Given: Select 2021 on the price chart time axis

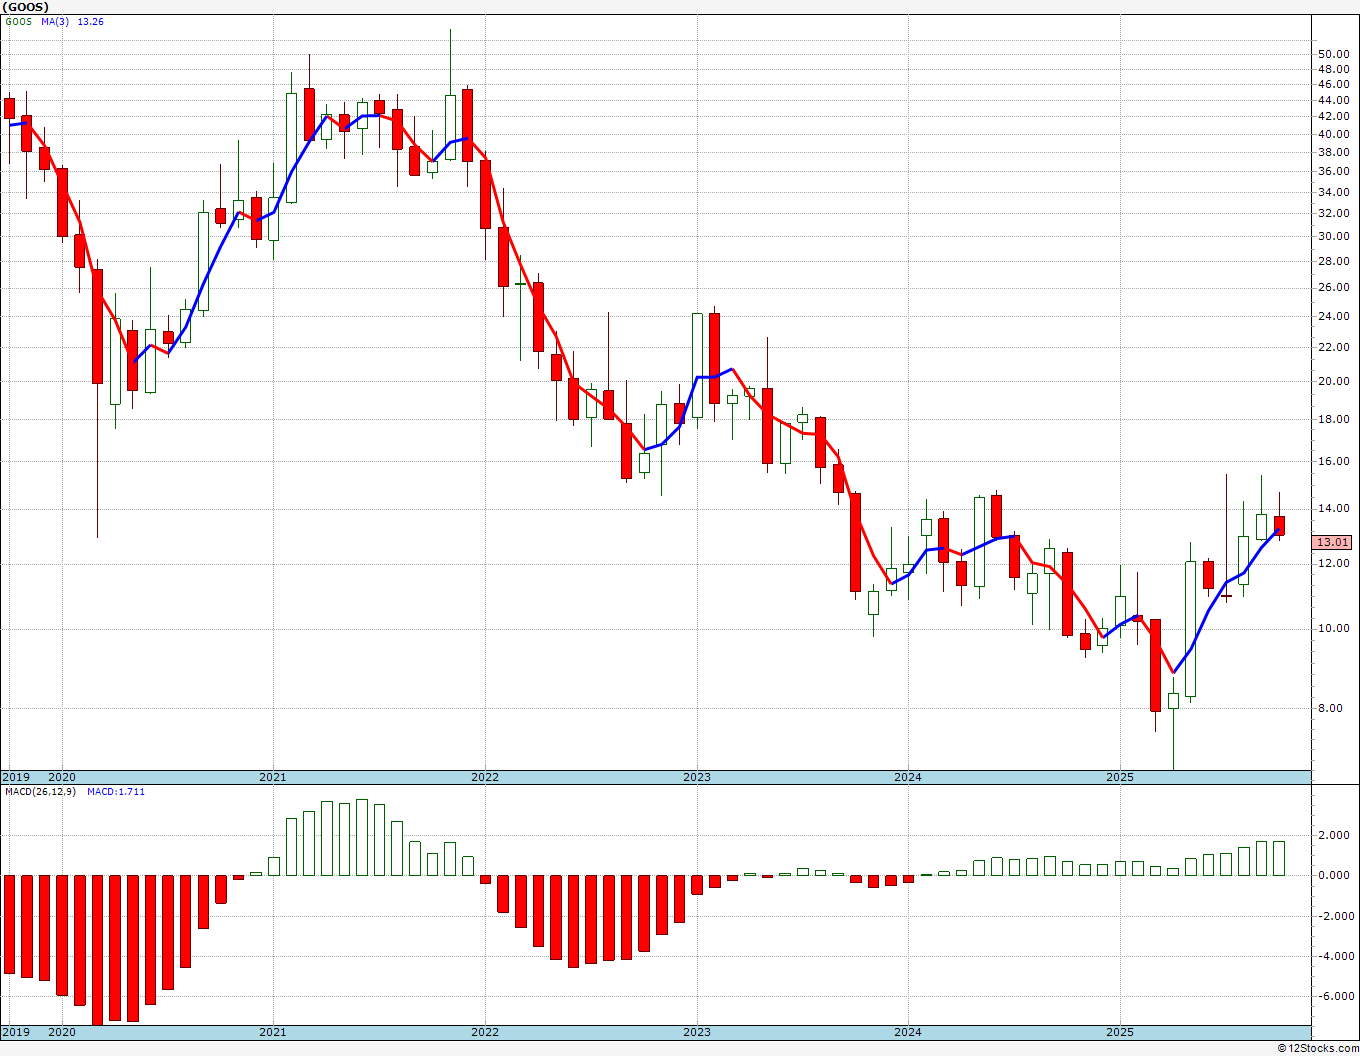Looking at the screenshot, I should pyautogui.click(x=273, y=777).
